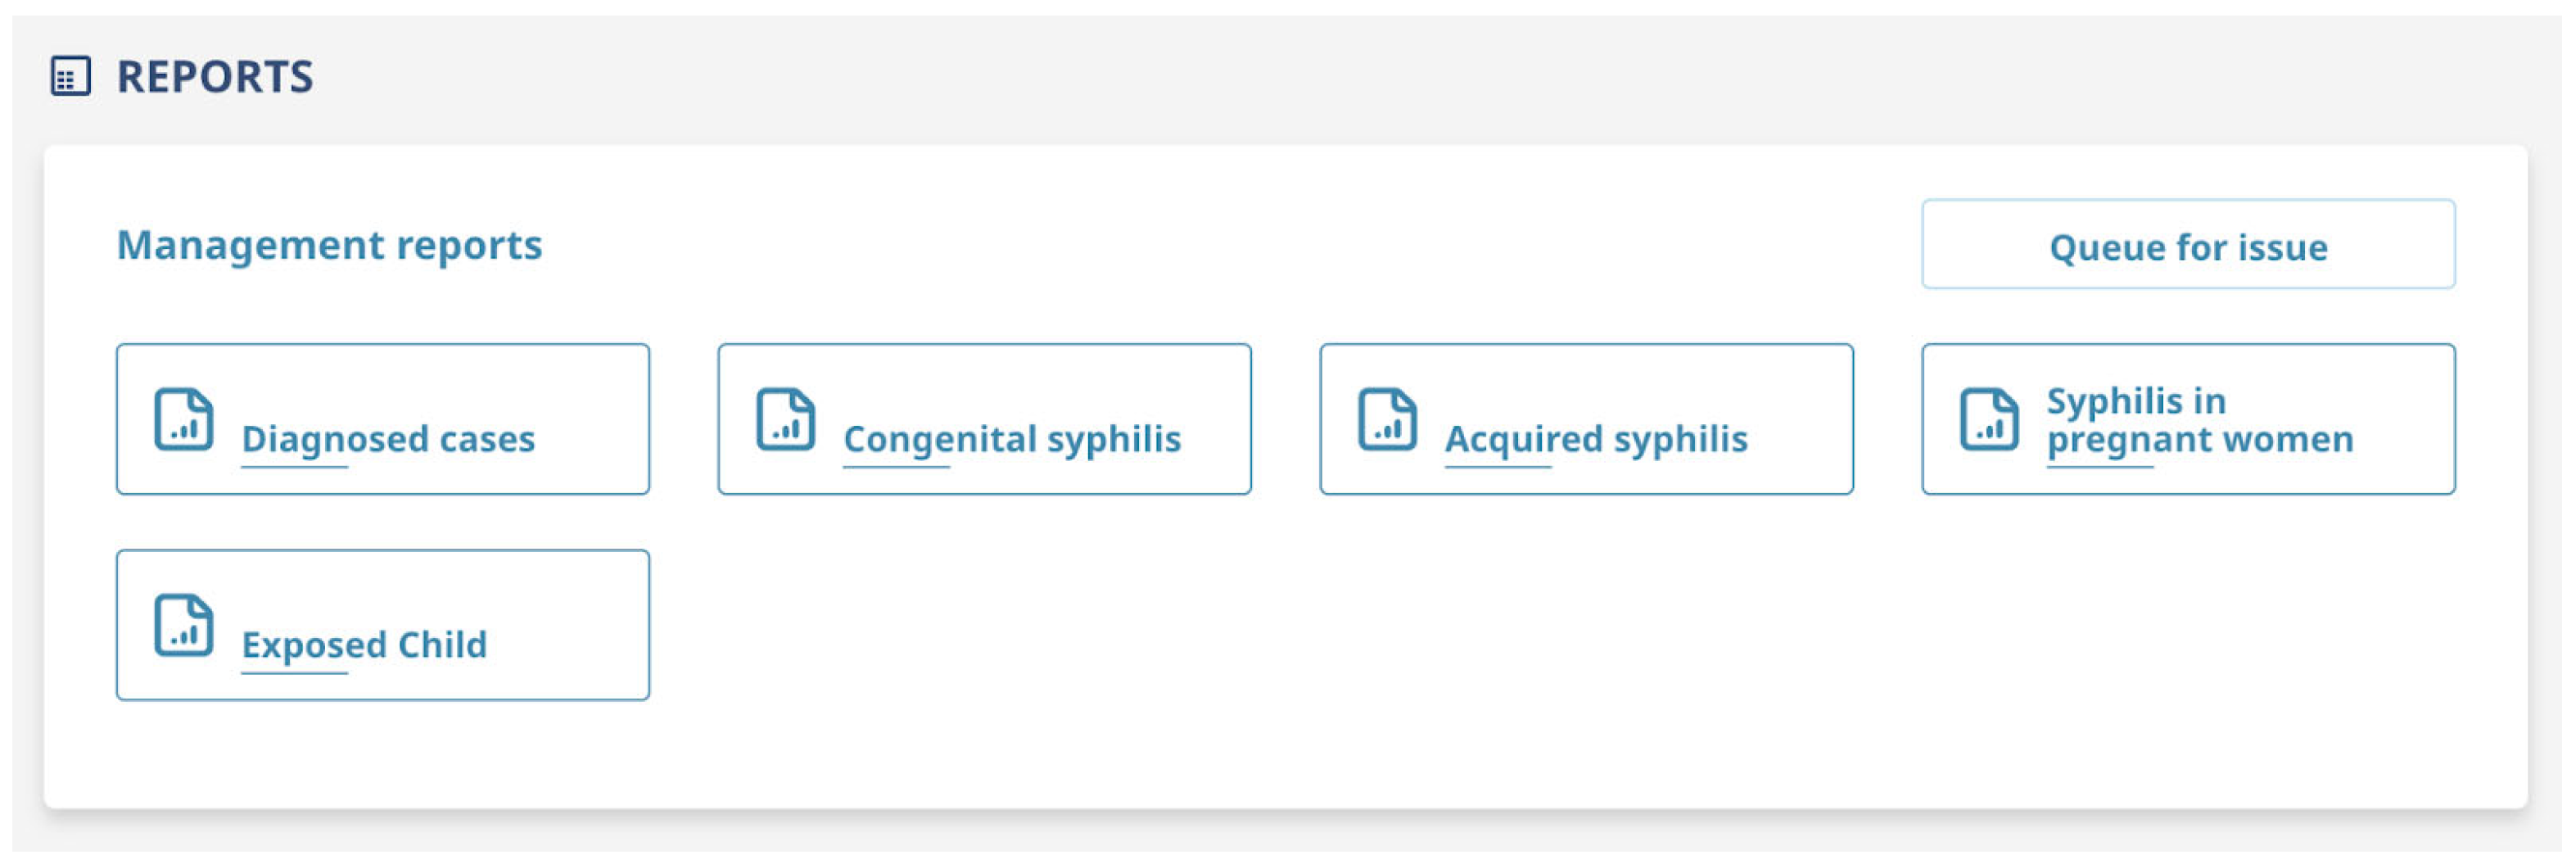2576x864 pixels.
Task: Open the Diagnosed cases text link
Action: coord(388,439)
